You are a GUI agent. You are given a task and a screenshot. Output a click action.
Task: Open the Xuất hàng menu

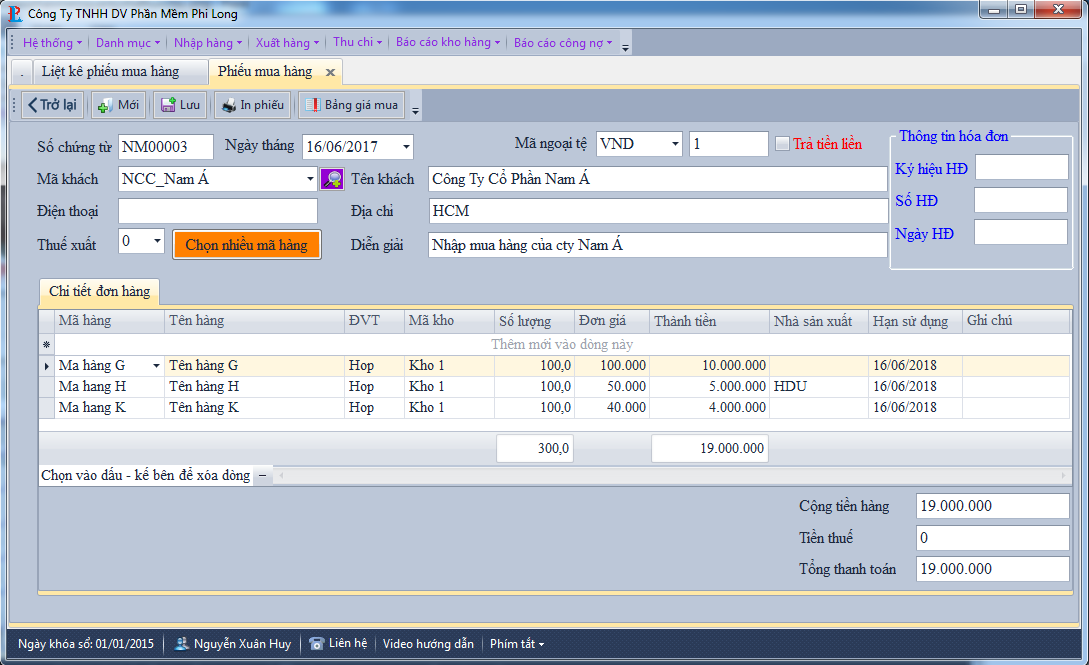(288, 42)
